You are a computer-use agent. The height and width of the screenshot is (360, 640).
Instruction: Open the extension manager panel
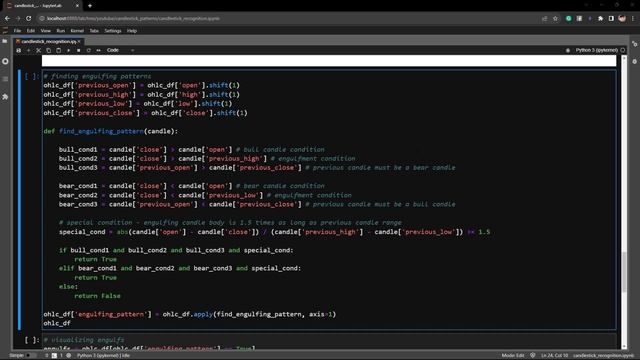pyautogui.click(x=5, y=97)
